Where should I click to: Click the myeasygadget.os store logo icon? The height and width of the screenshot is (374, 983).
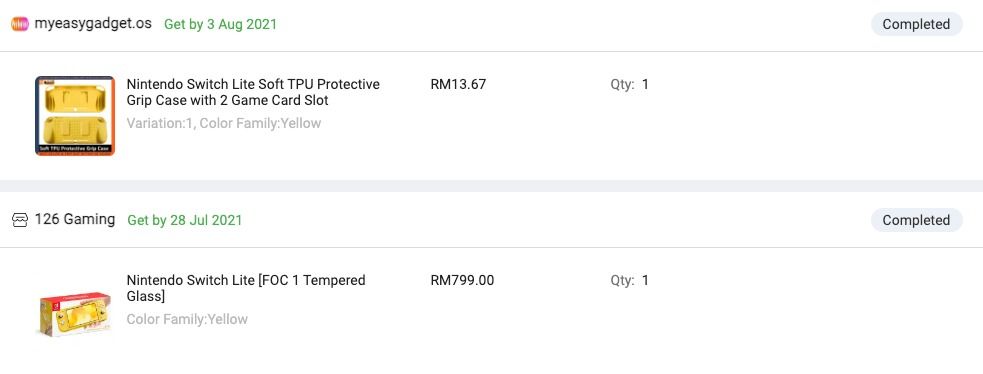pos(20,24)
